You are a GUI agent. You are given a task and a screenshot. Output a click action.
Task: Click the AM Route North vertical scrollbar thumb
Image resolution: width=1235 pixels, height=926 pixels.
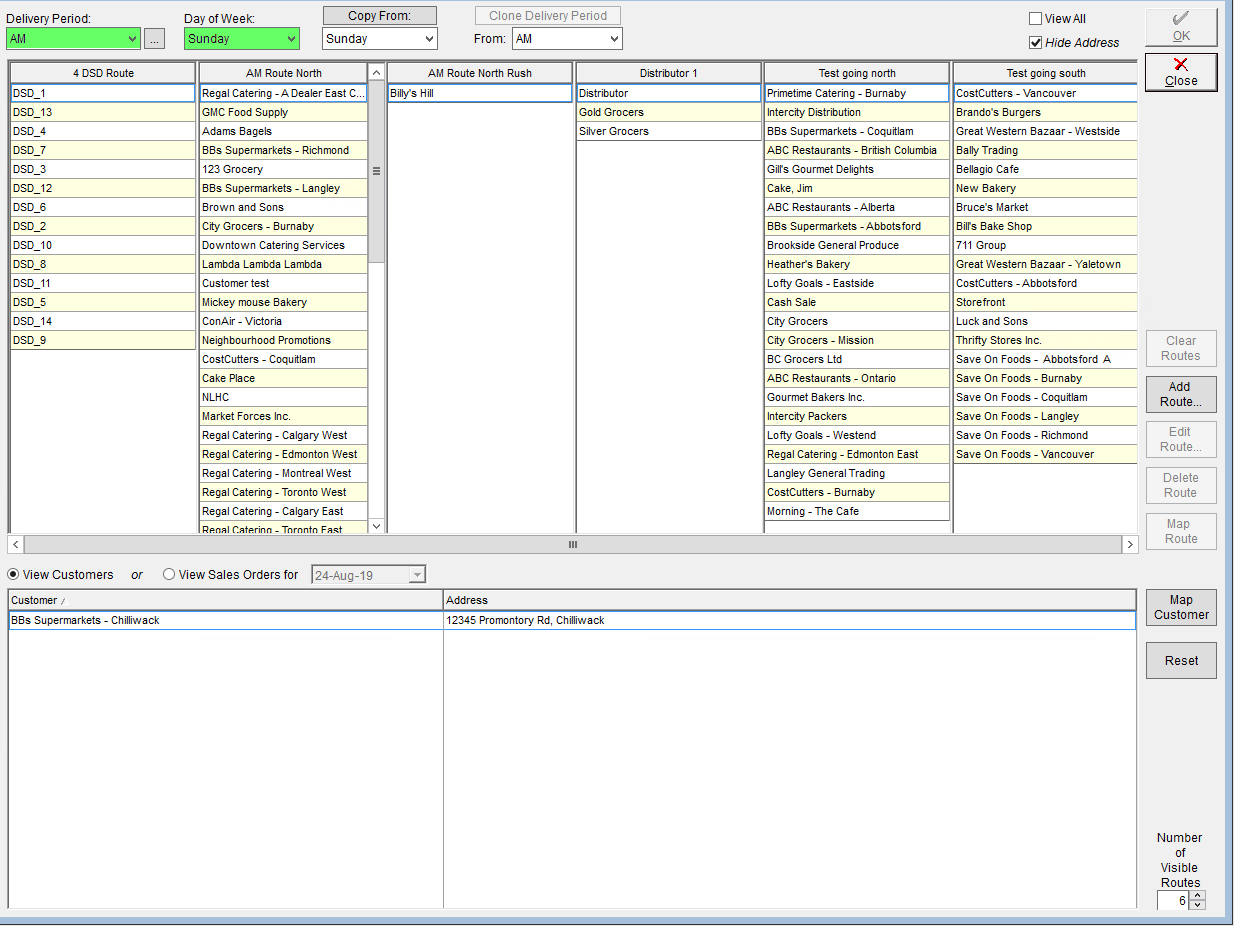click(x=376, y=171)
